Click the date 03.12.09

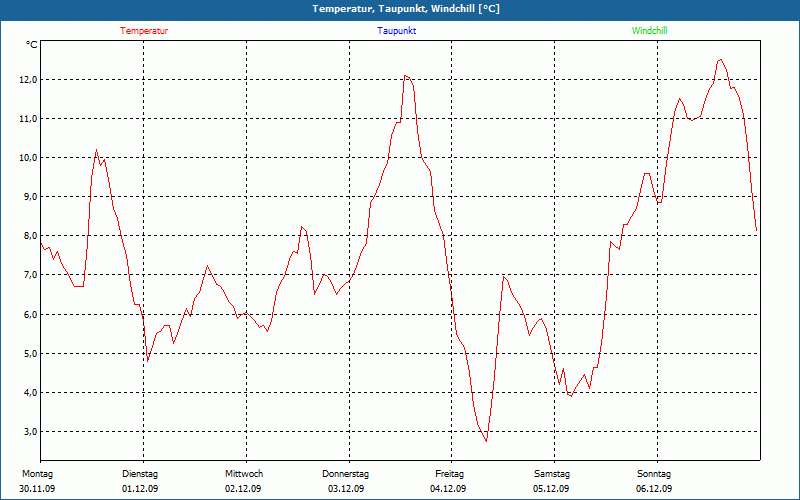(x=346, y=489)
